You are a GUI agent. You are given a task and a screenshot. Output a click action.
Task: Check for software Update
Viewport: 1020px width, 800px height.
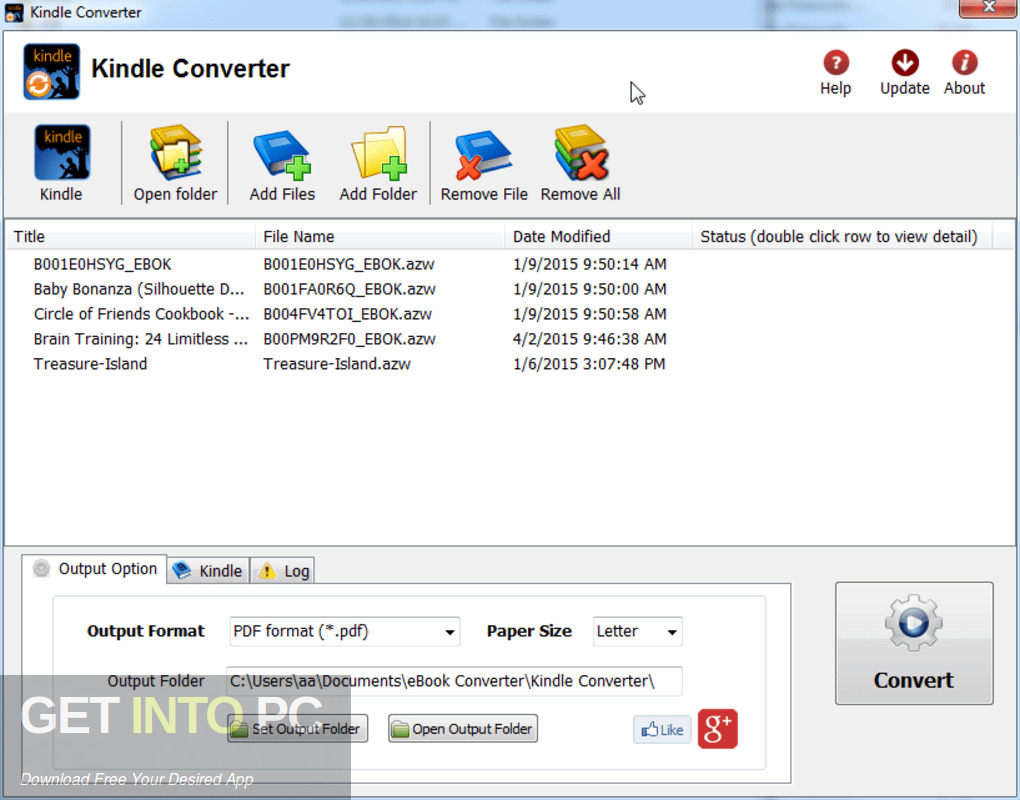pyautogui.click(x=904, y=72)
